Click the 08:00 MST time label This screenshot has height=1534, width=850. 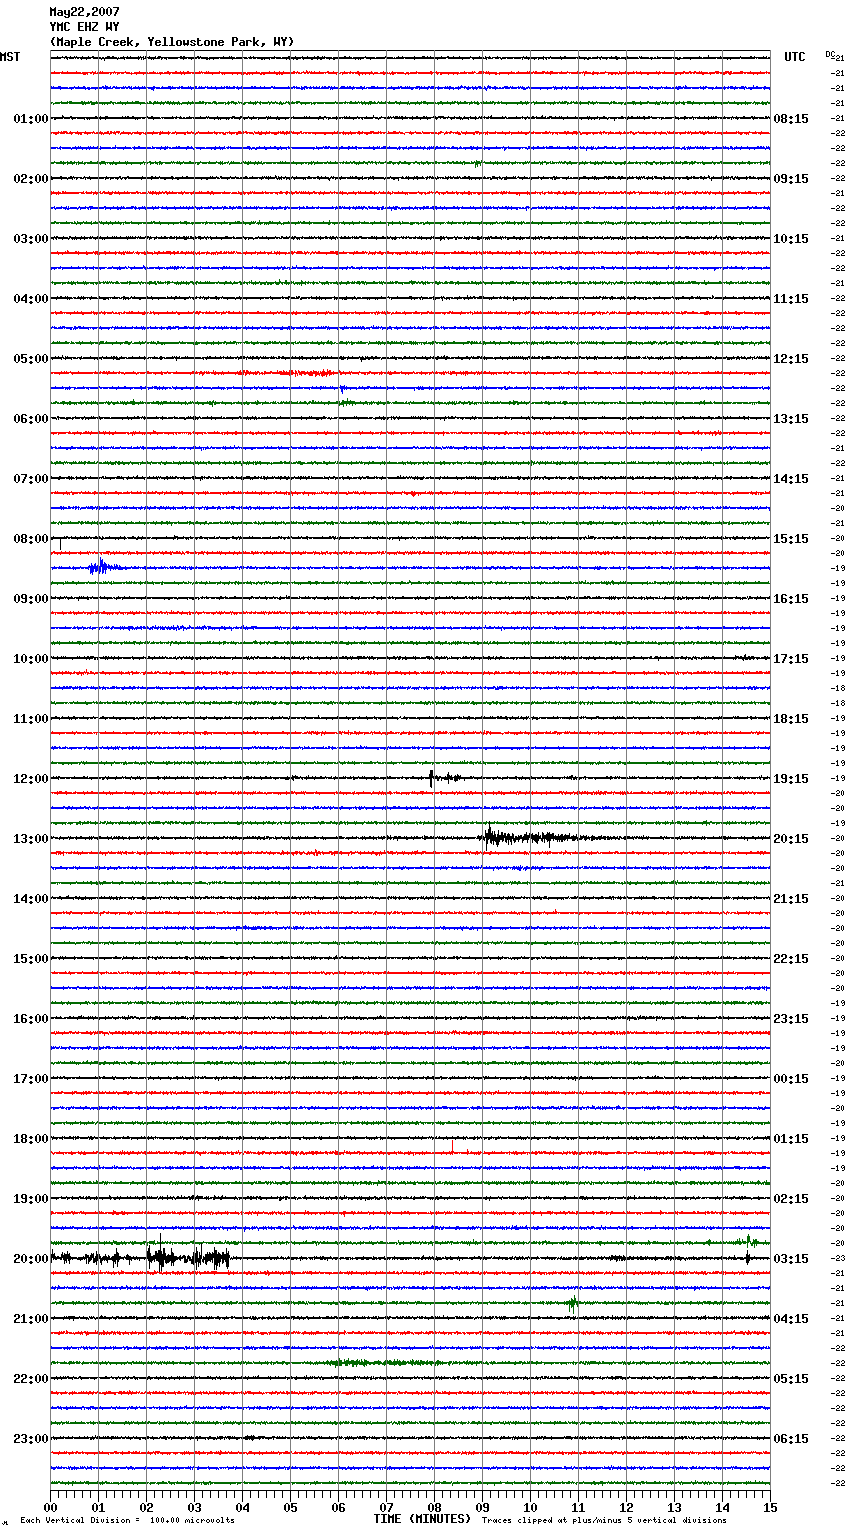pos(31,539)
